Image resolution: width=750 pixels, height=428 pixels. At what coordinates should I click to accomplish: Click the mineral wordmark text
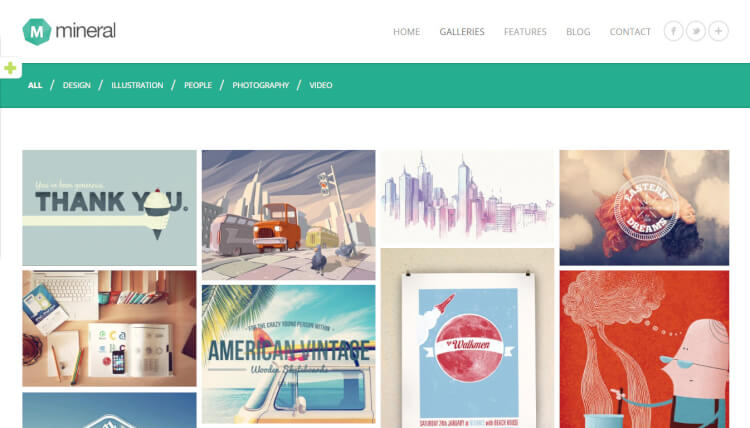pos(86,31)
